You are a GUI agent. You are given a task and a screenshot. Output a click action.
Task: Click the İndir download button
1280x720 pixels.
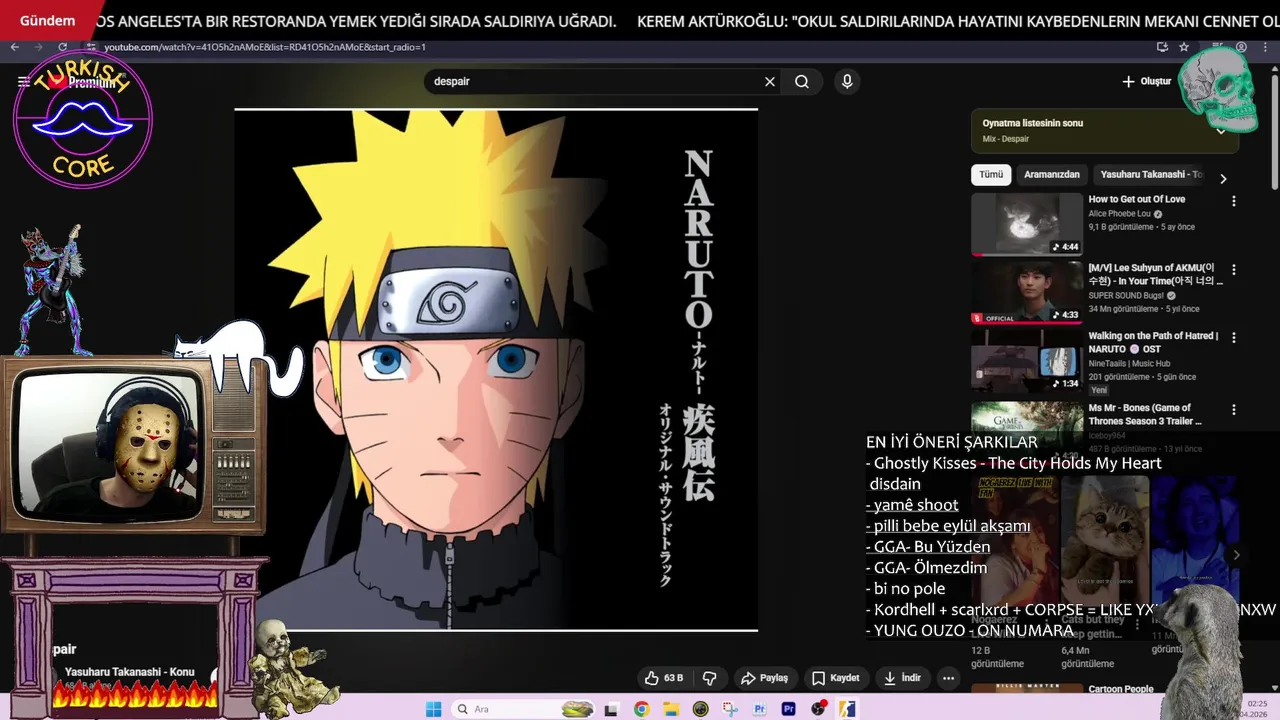click(903, 678)
